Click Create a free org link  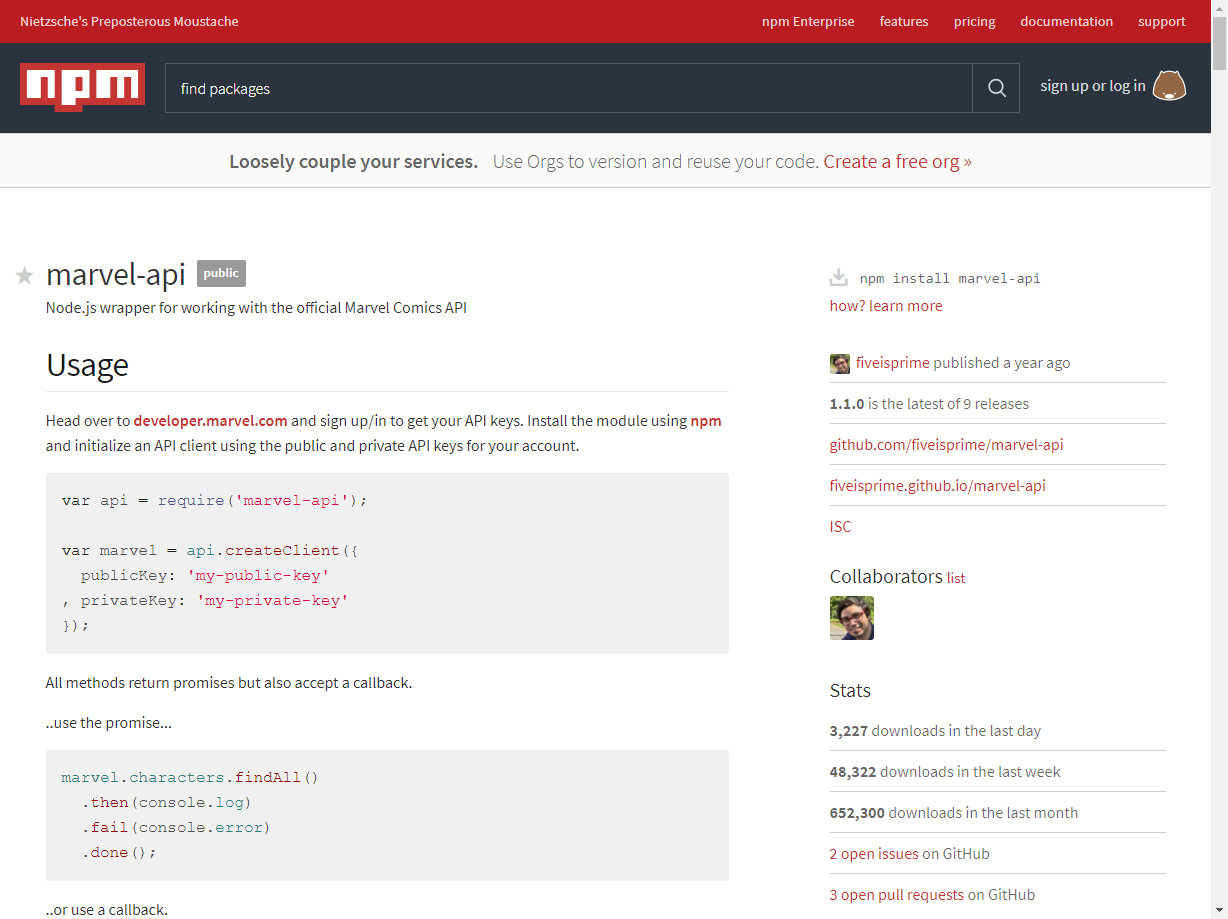coord(898,161)
